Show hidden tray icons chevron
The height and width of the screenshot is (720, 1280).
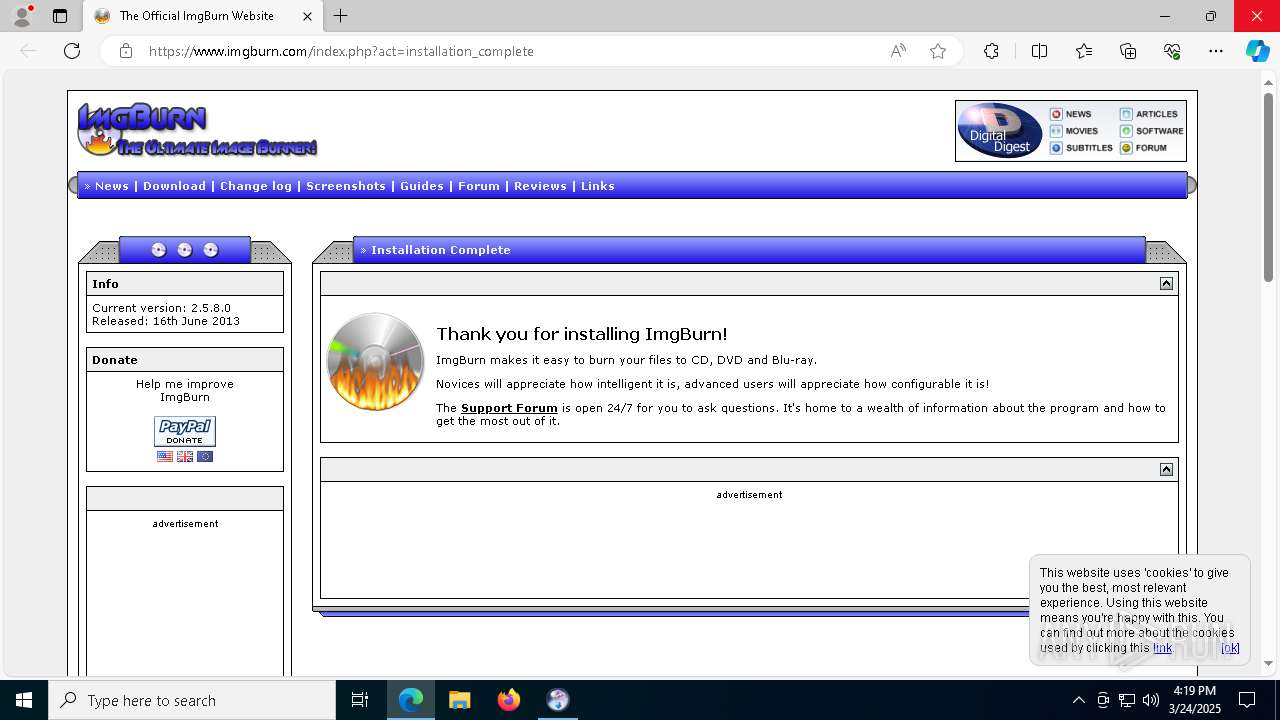point(1078,700)
